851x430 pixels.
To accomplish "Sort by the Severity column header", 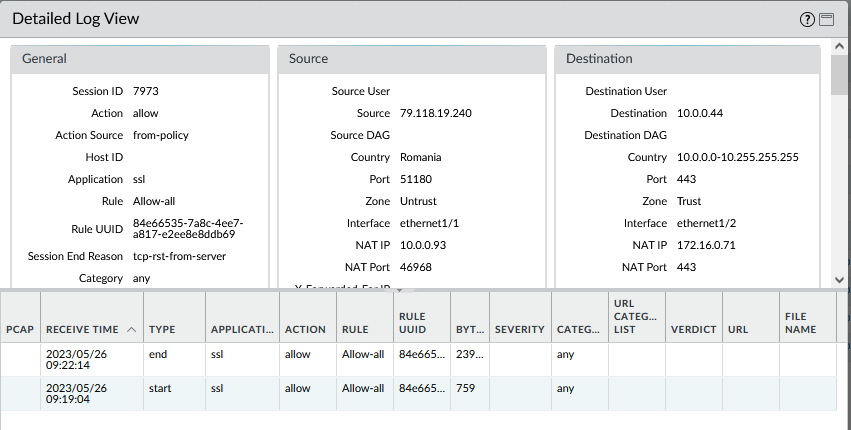I will pyautogui.click(x=519, y=329).
